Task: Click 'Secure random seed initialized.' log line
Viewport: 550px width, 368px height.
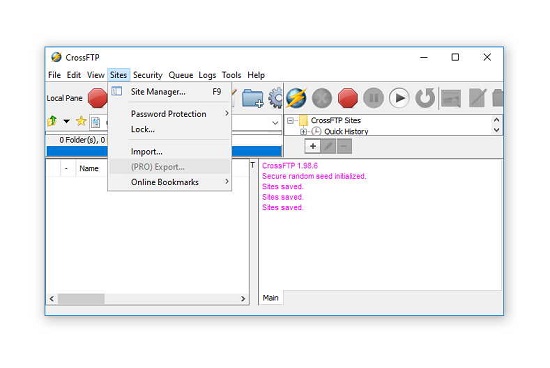Action: [x=314, y=176]
